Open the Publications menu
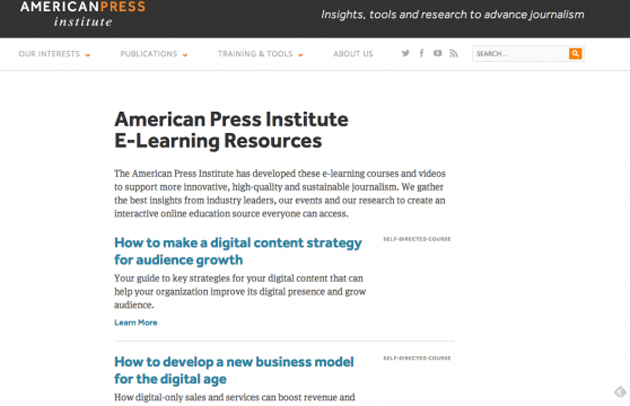 point(149,54)
